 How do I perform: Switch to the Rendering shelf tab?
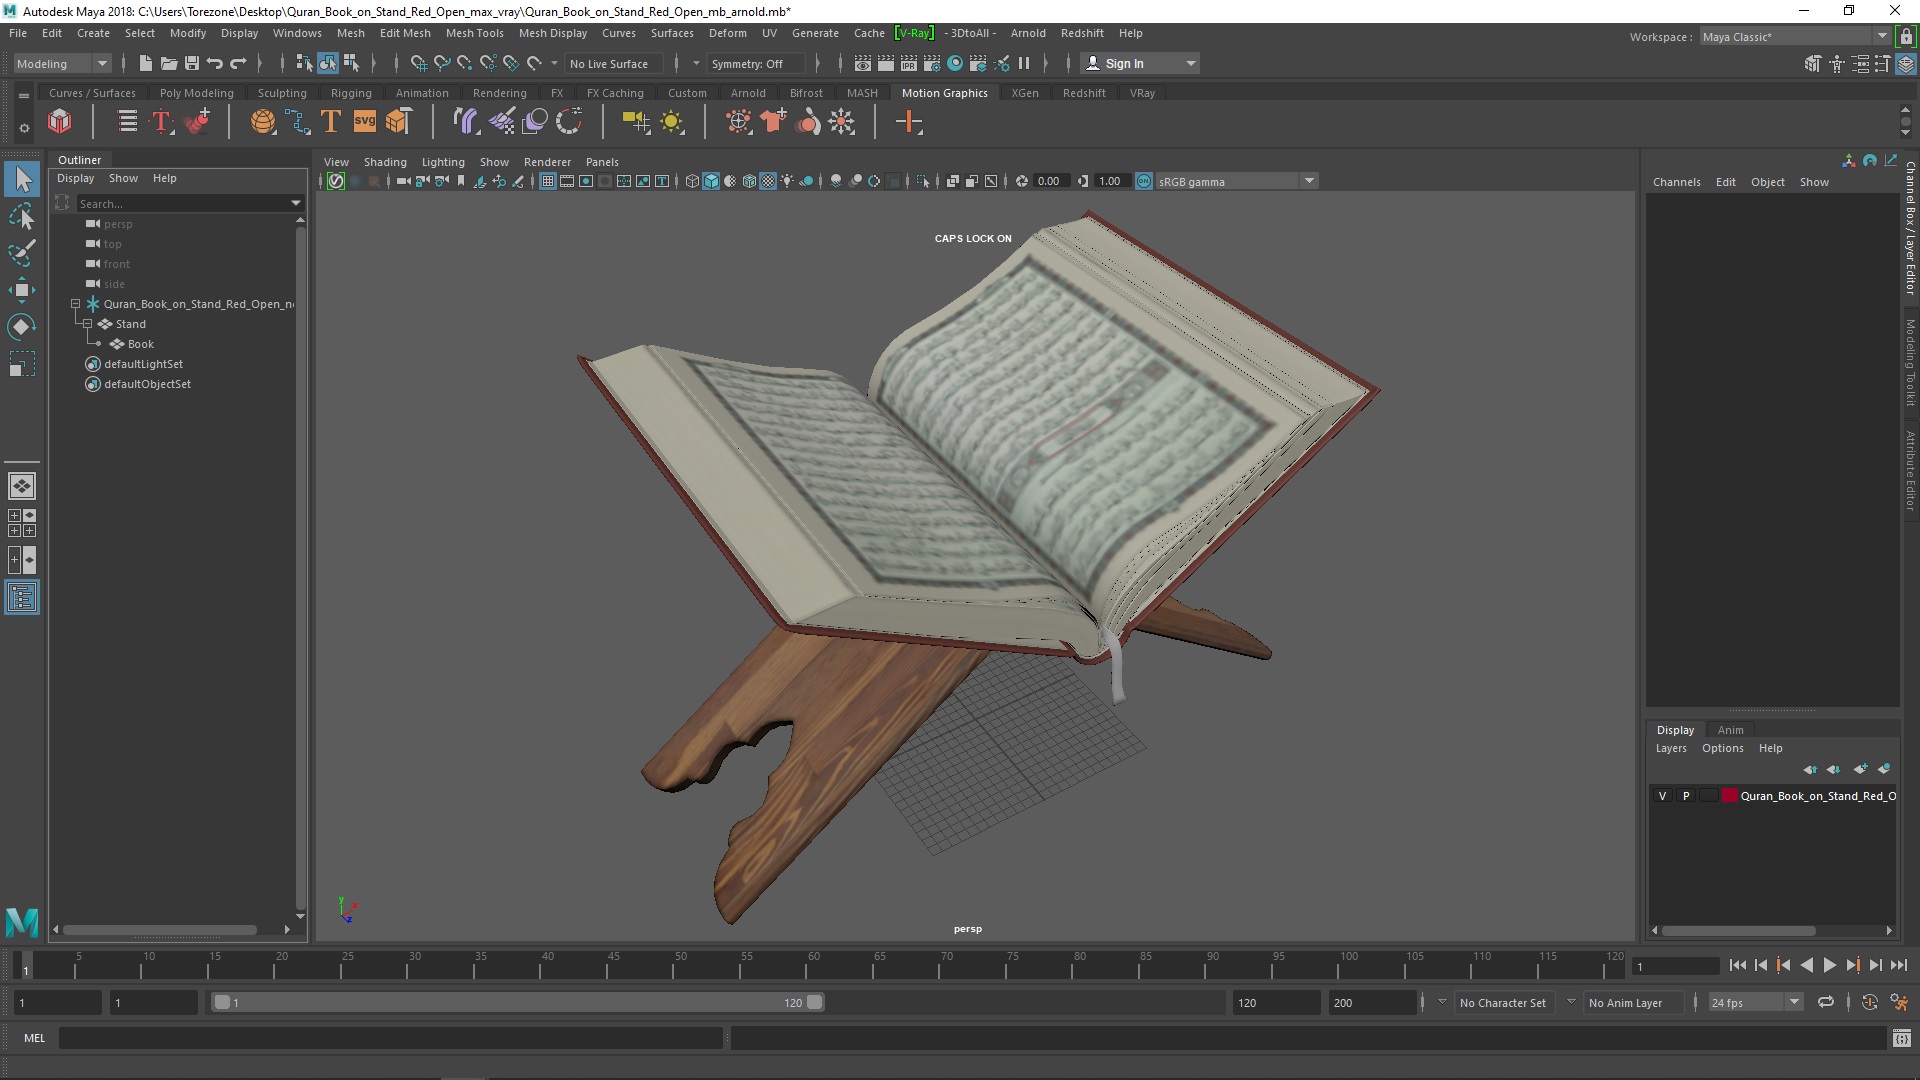[x=499, y=93]
